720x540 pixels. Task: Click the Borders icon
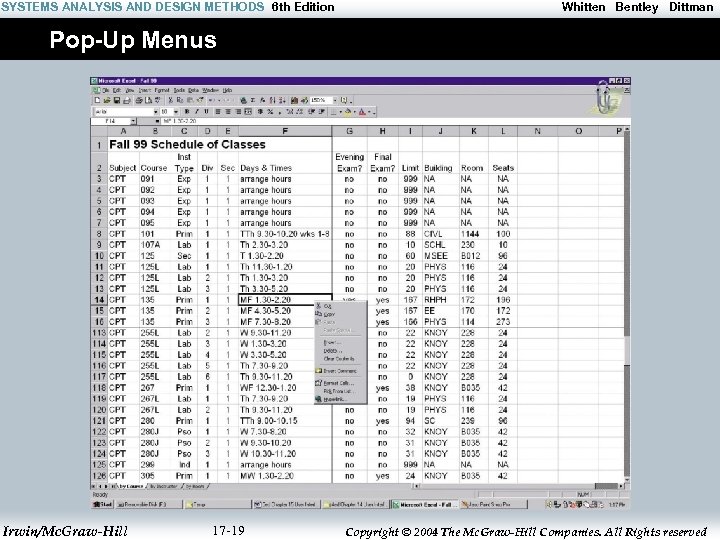[333, 112]
